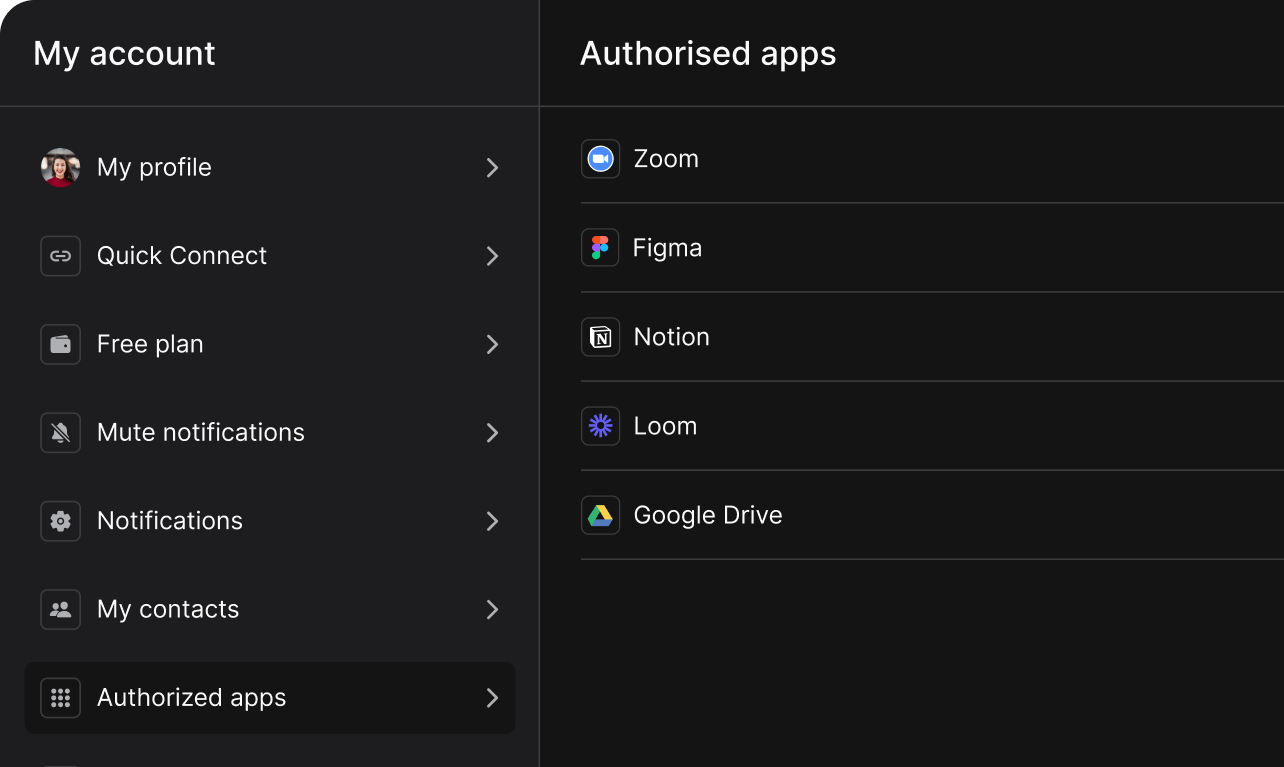Click the muted bell icon
1284x767 pixels.
(x=60, y=433)
